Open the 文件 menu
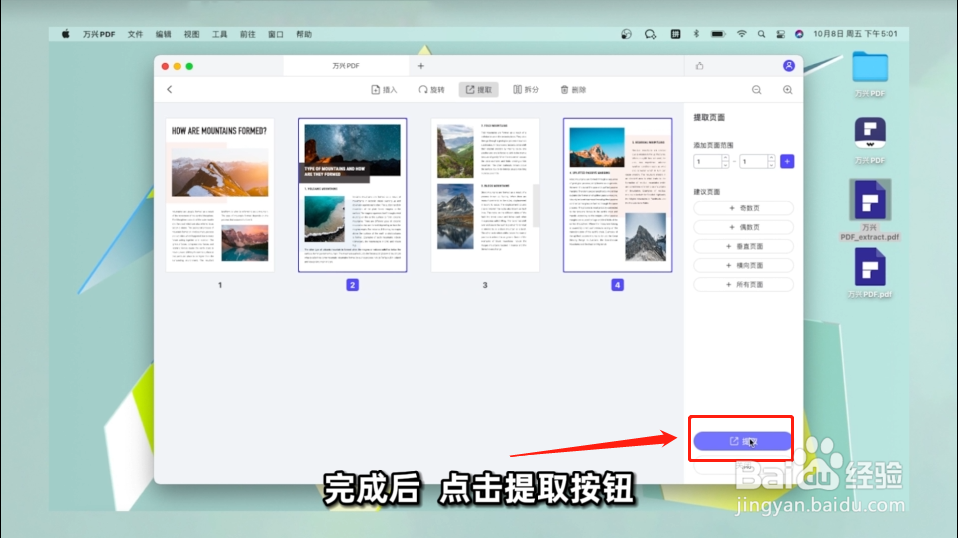The image size is (958, 538). 135,34
